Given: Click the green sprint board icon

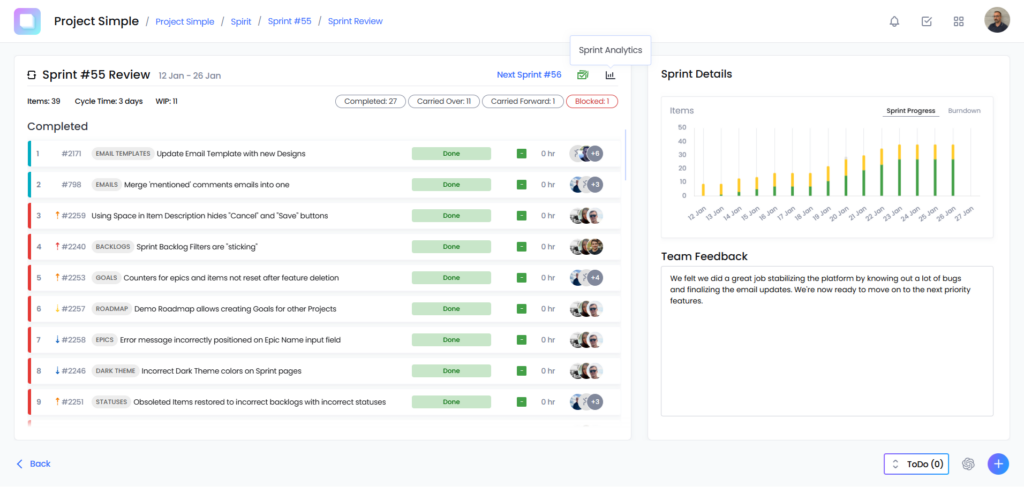Looking at the screenshot, I should [x=583, y=75].
